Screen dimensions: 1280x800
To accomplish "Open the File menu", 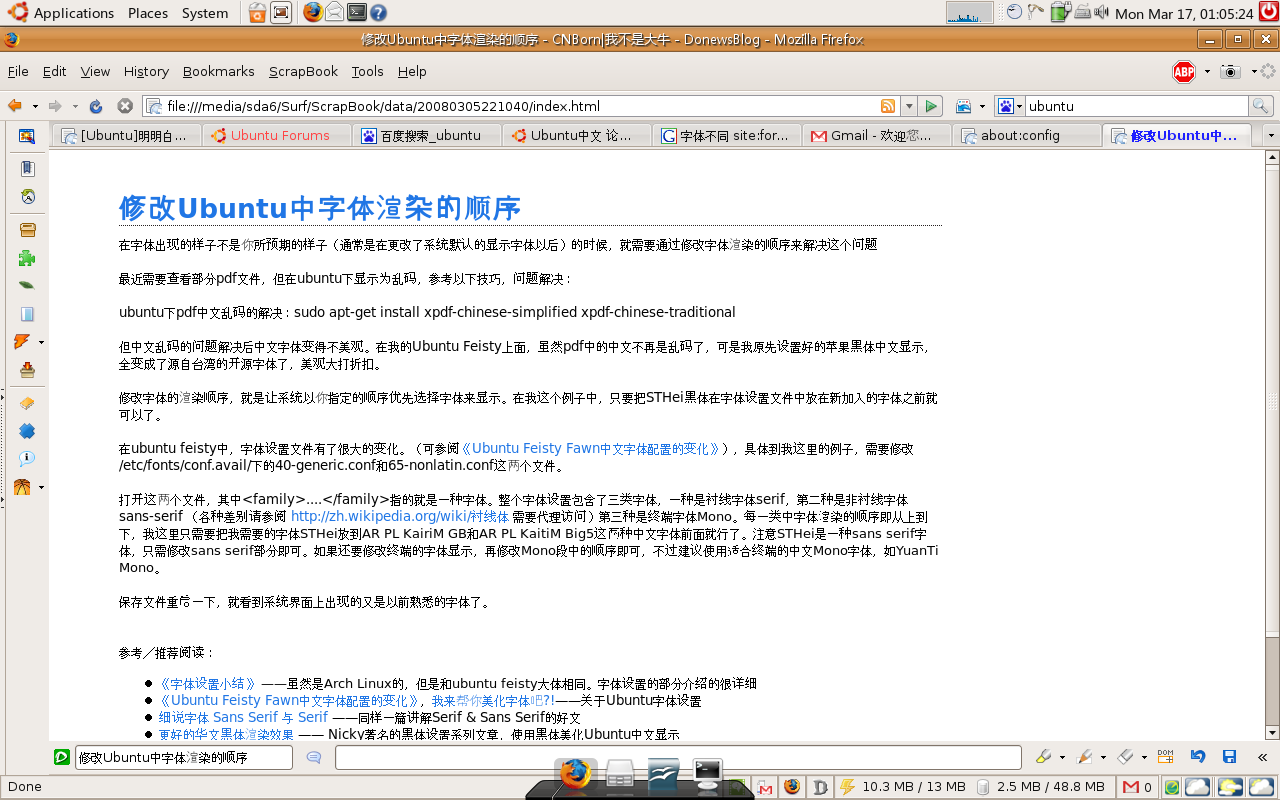I will 18,72.
